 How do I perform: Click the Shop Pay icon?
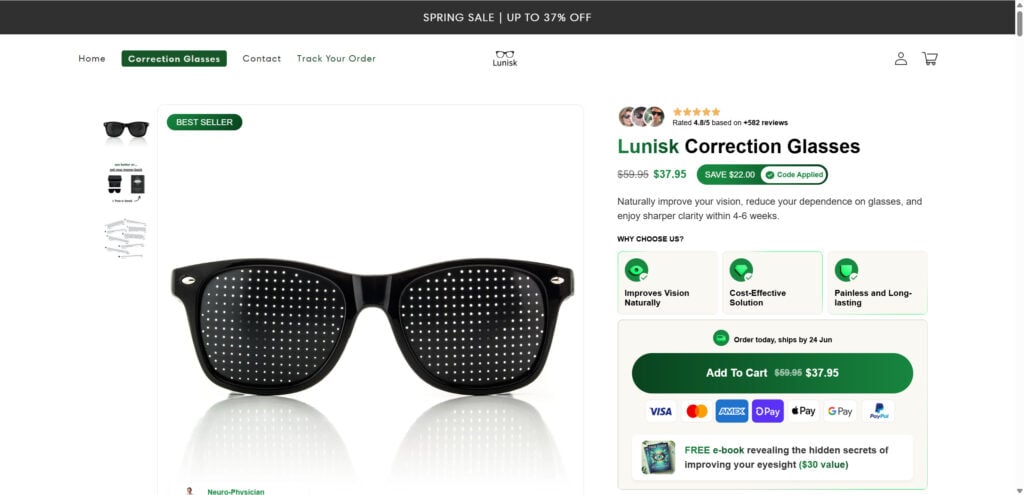point(767,411)
